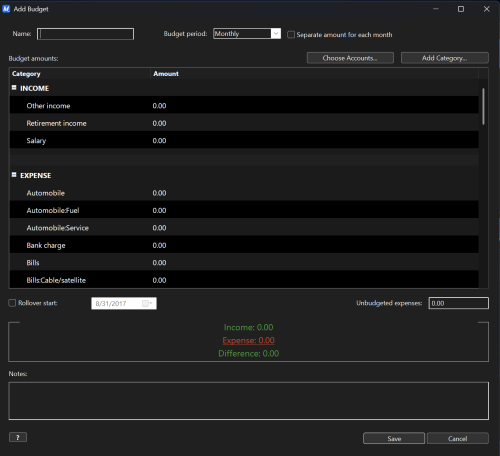
Task: Click the Notes text area
Action: click(248, 401)
